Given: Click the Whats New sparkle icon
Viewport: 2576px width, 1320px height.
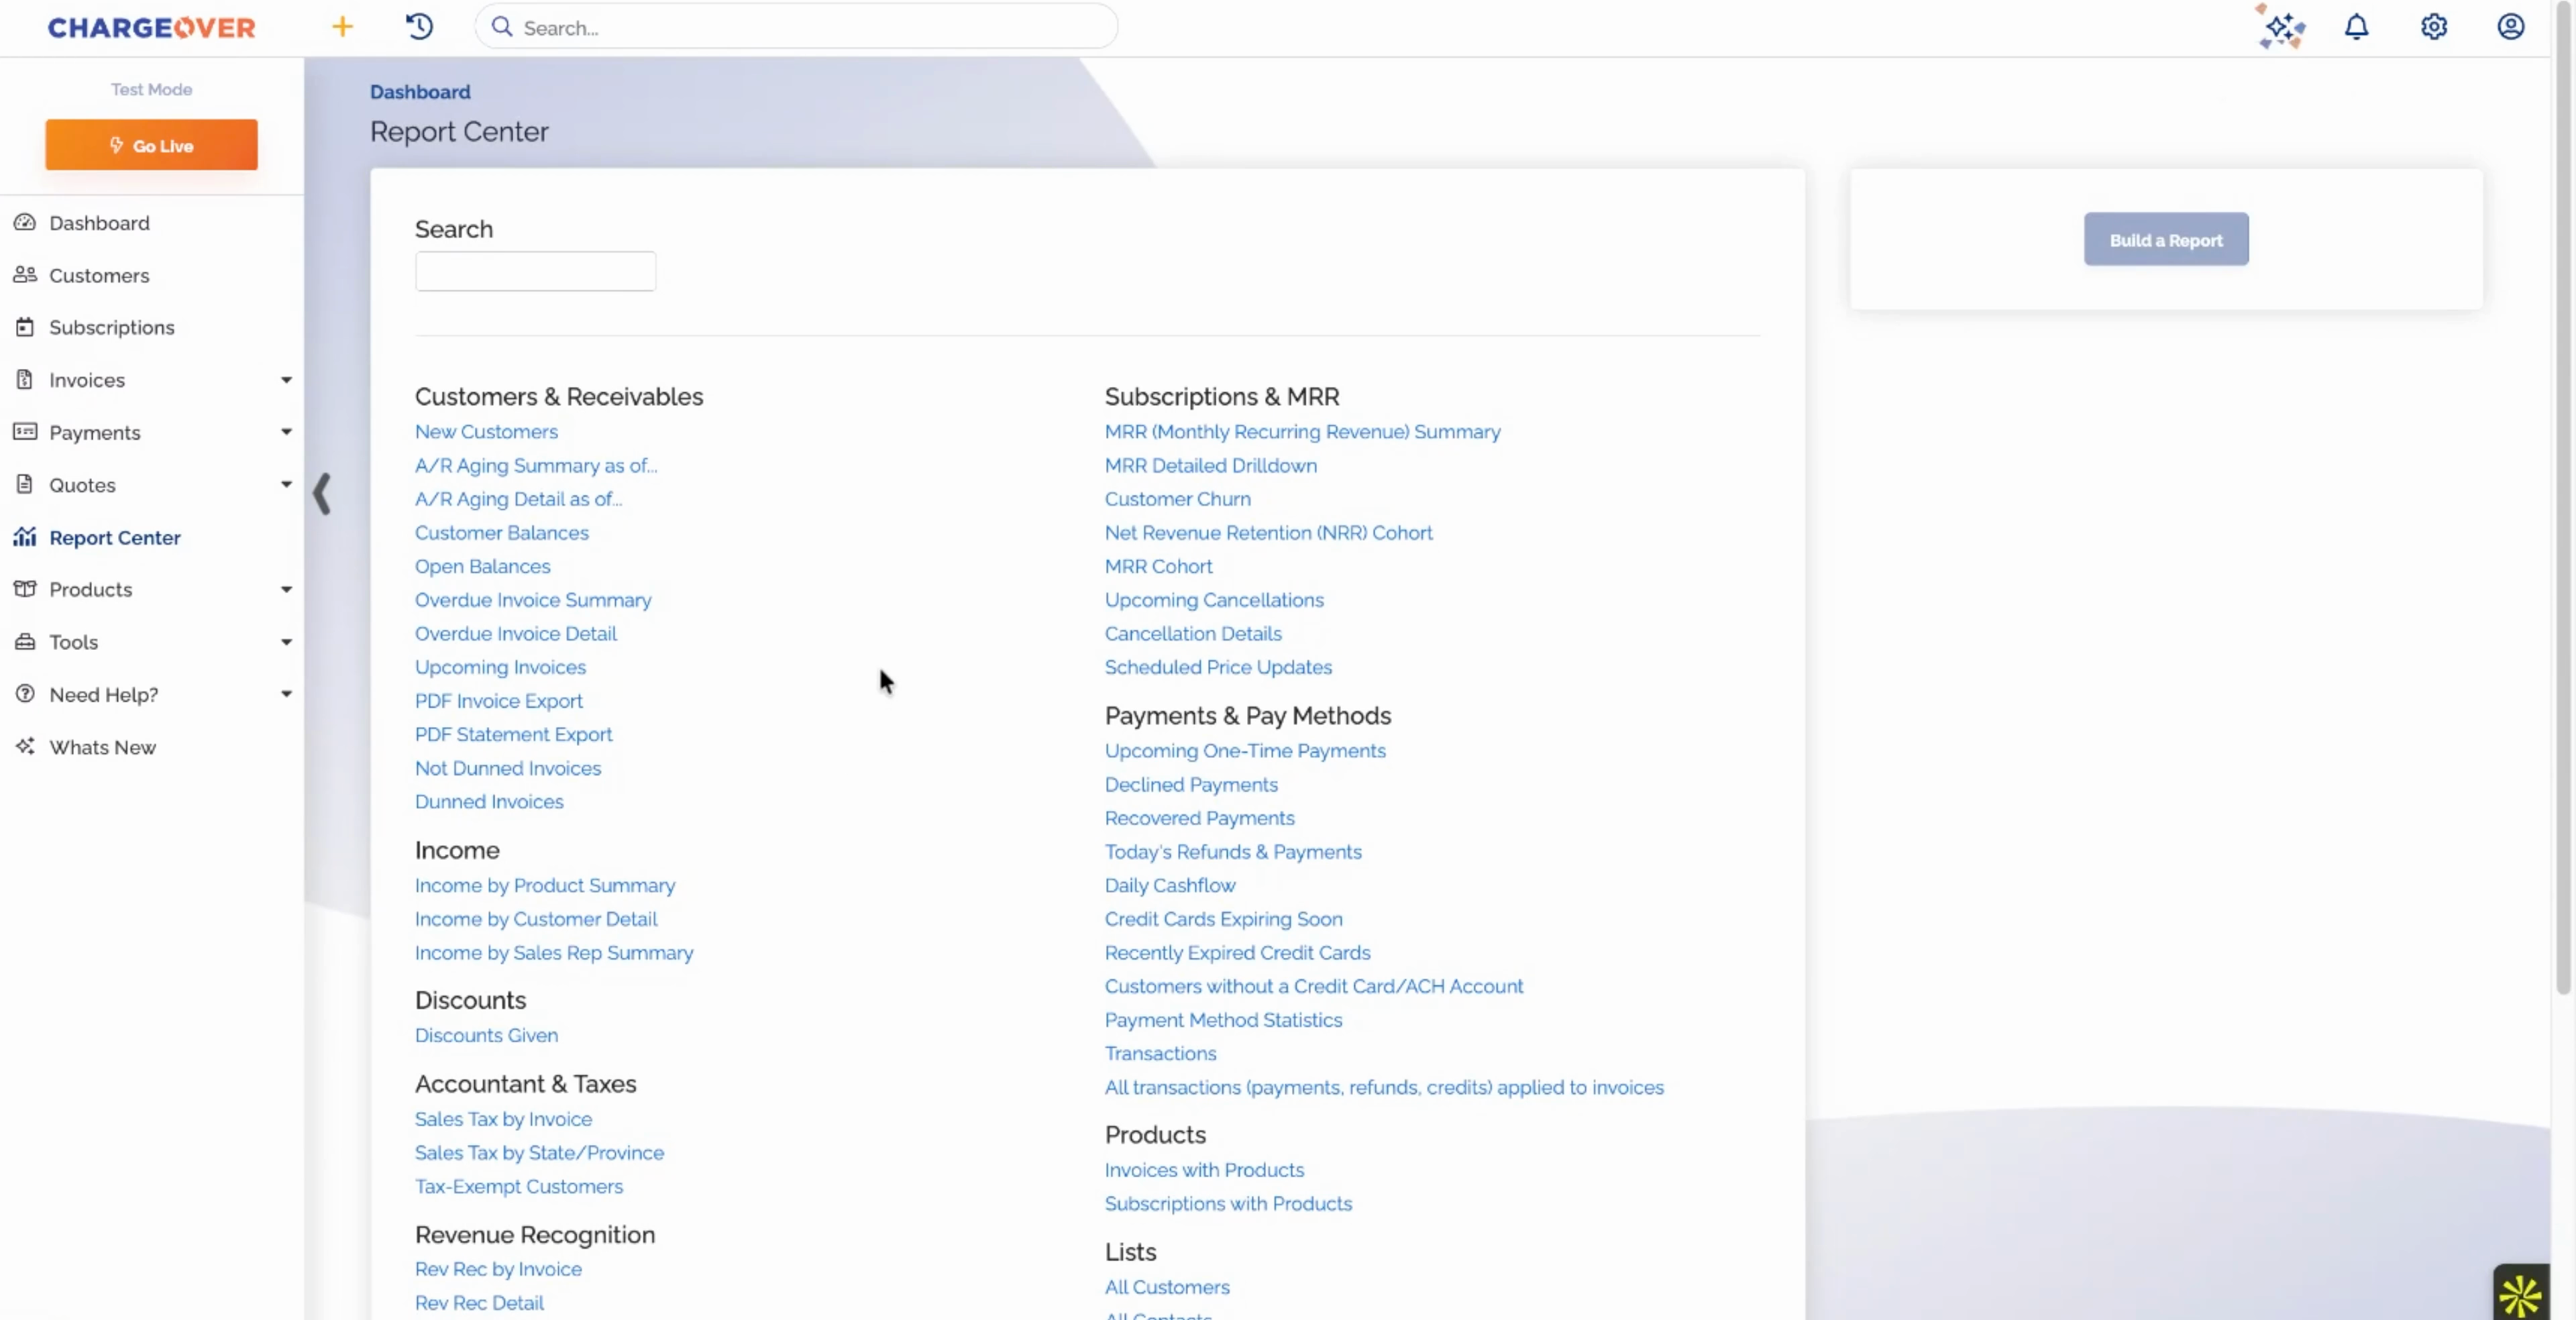Looking at the screenshot, I should coord(25,746).
